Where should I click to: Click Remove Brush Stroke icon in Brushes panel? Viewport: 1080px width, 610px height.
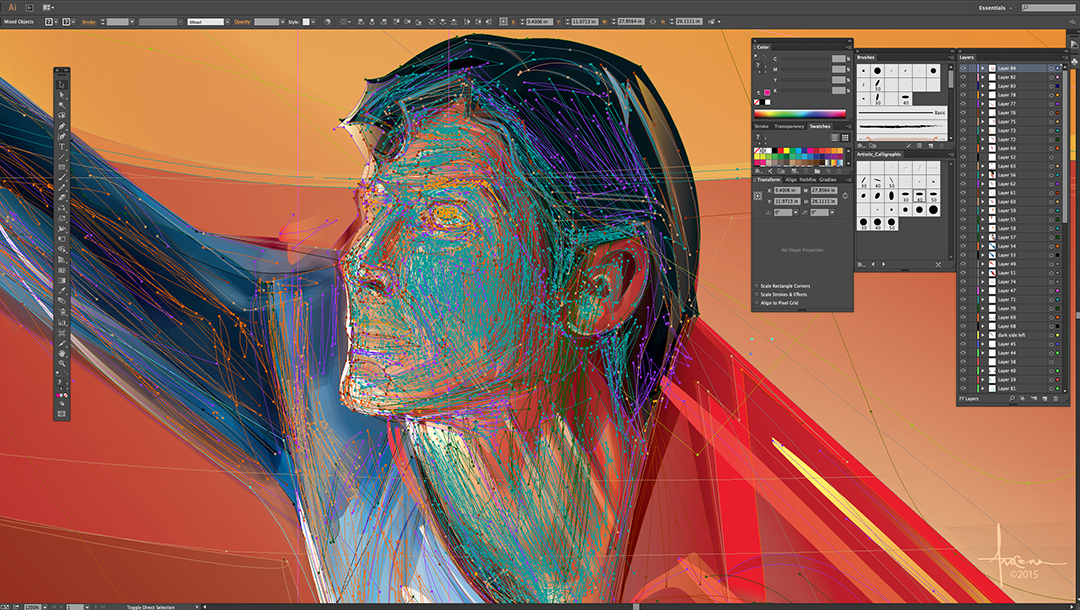[909, 146]
